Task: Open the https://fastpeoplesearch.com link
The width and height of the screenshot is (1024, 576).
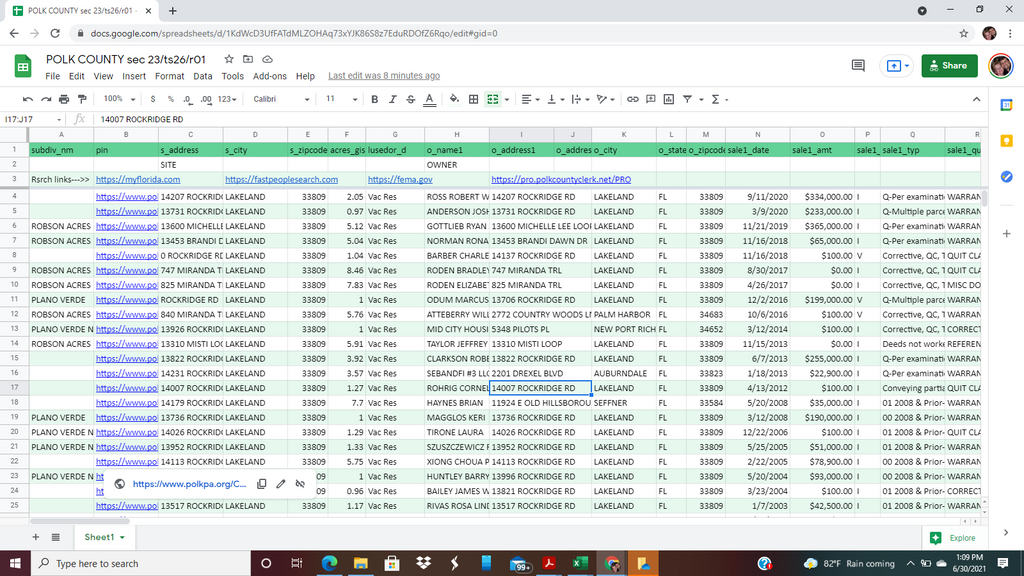Action: point(281,180)
